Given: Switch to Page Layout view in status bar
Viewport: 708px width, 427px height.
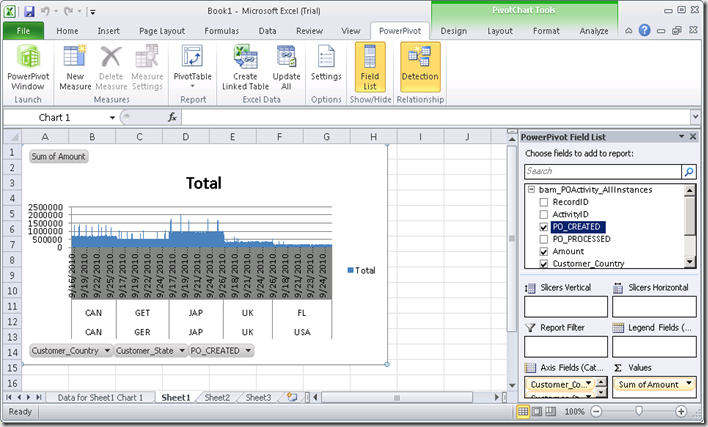Looking at the screenshot, I should tap(537, 412).
